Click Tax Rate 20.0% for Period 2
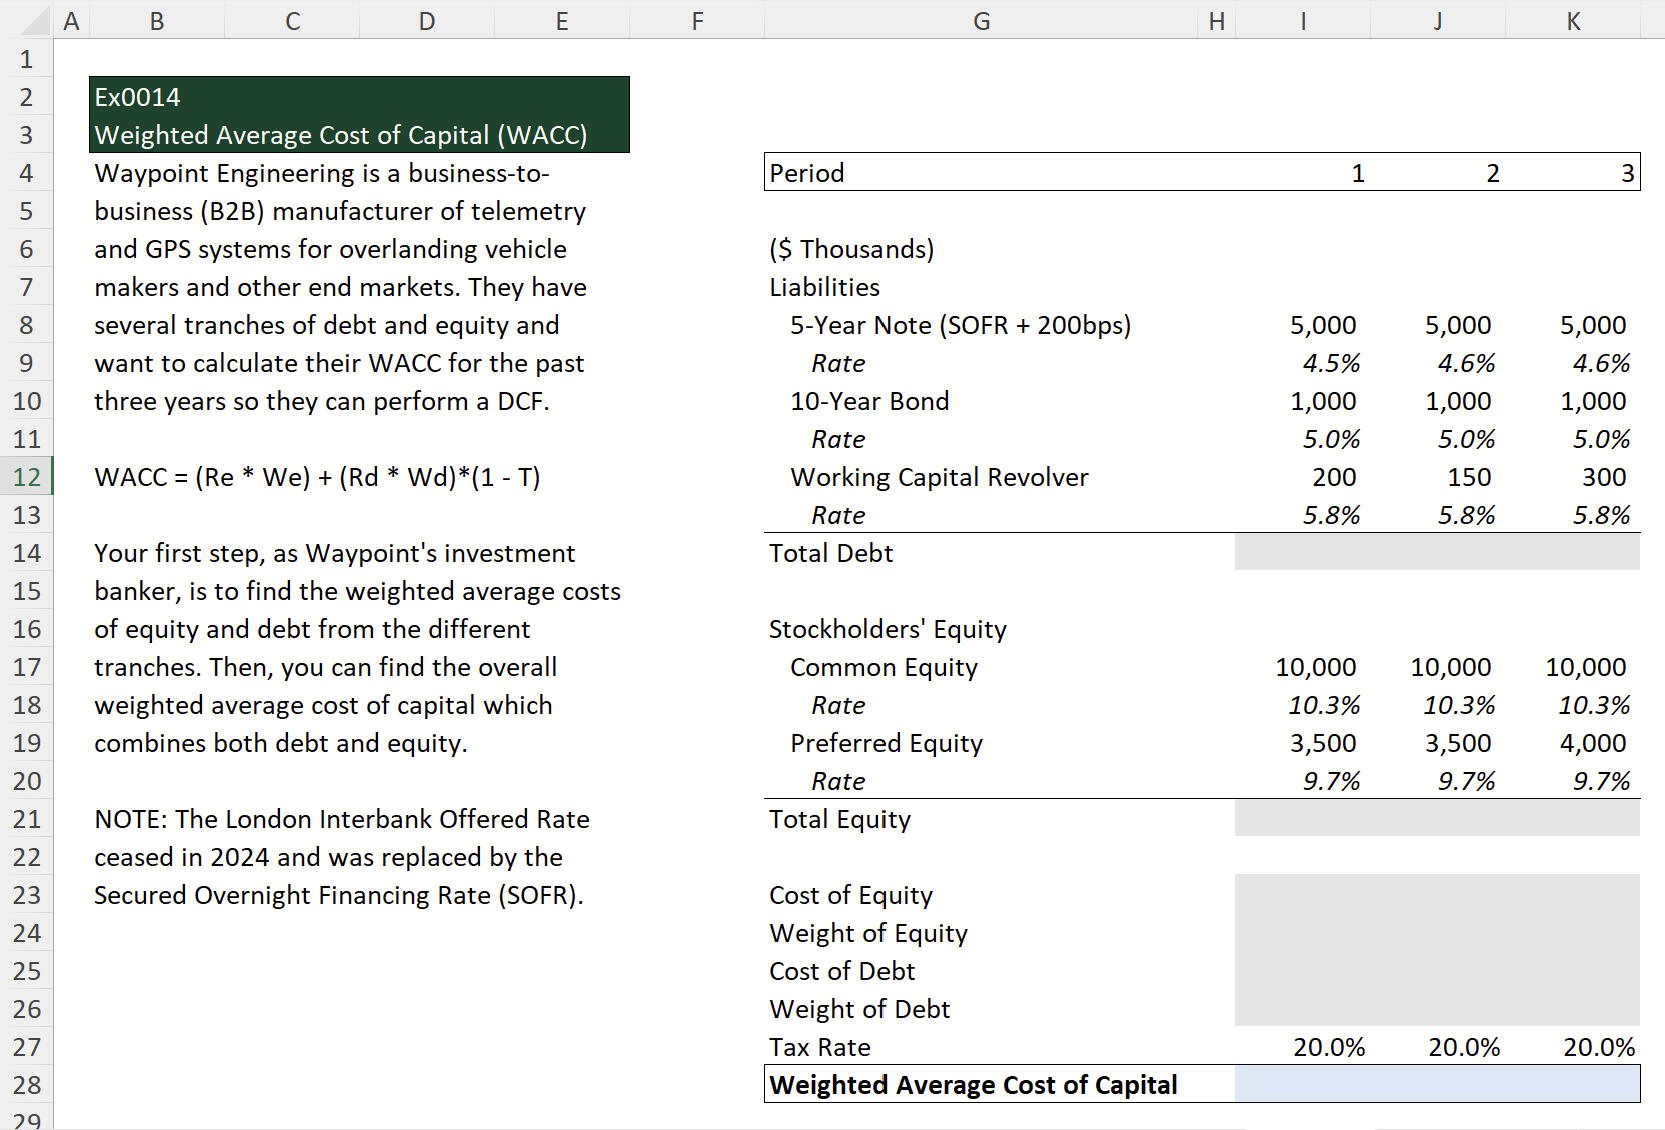This screenshot has width=1665, height=1130. pyautogui.click(x=1463, y=1047)
